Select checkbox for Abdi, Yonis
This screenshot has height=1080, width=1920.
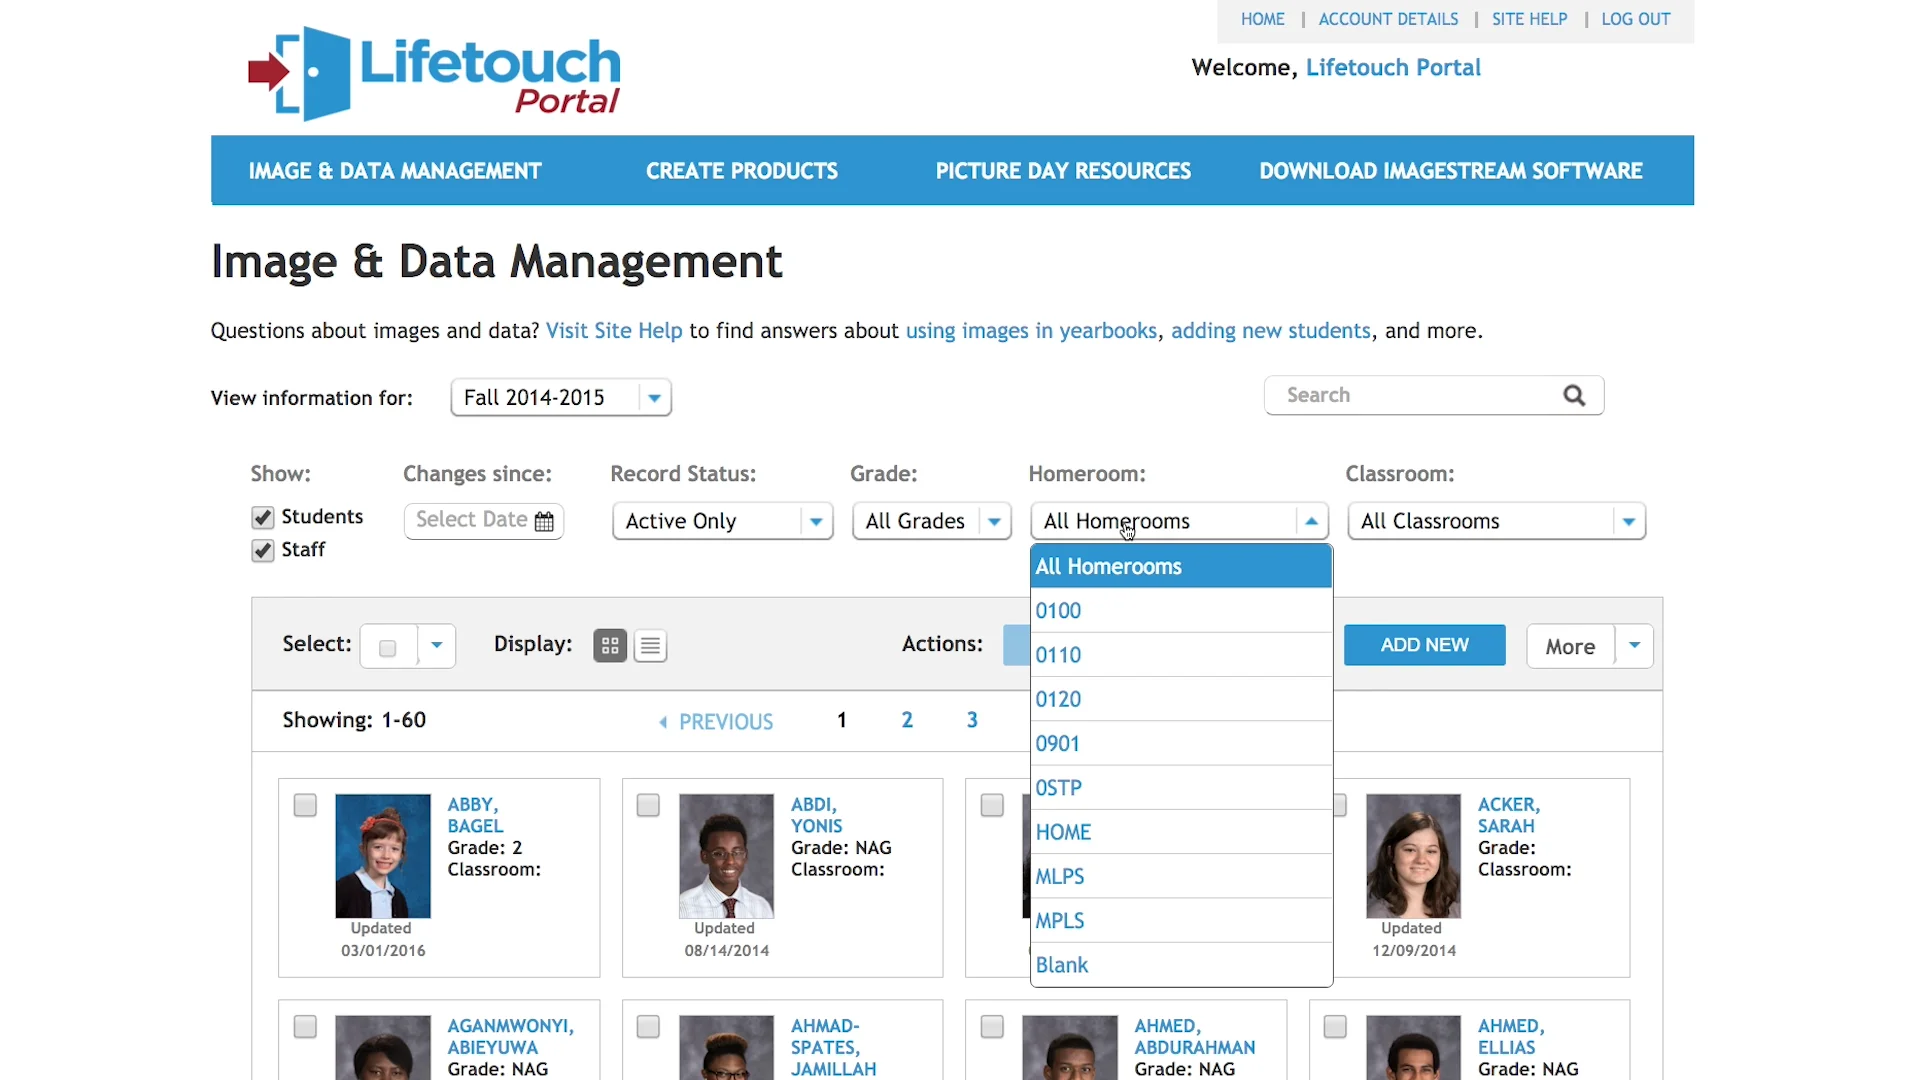tap(648, 805)
